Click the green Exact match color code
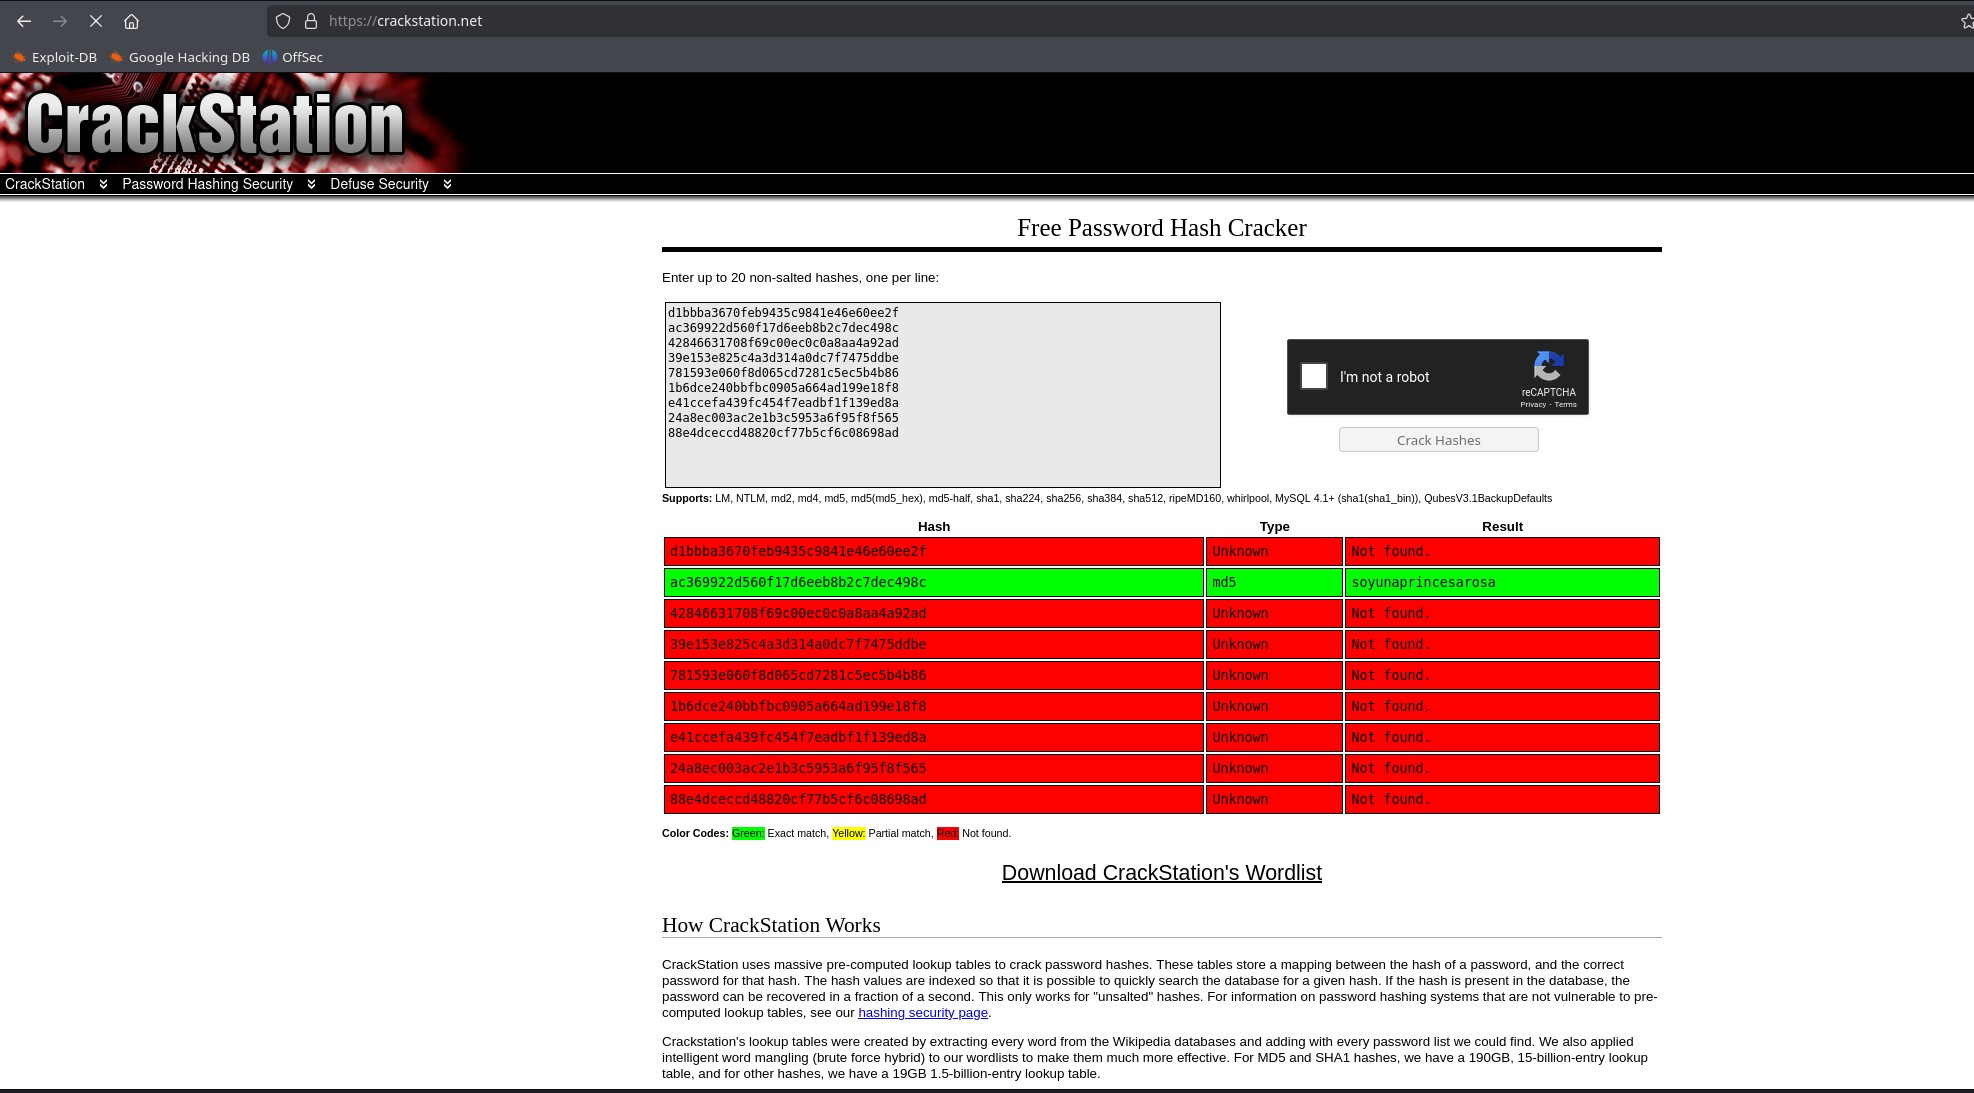This screenshot has height=1093, width=1974. tap(748, 833)
